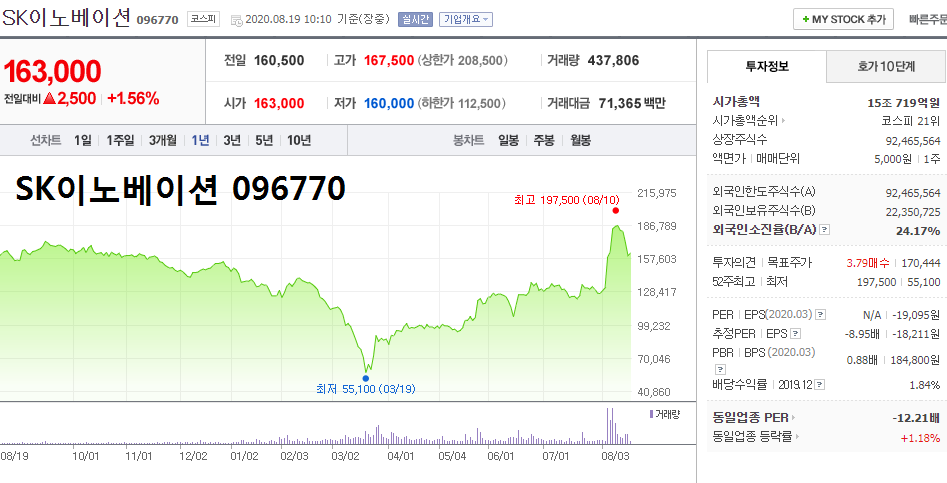Select the 3년 line chart period
947x483 pixels.
pos(232,141)
